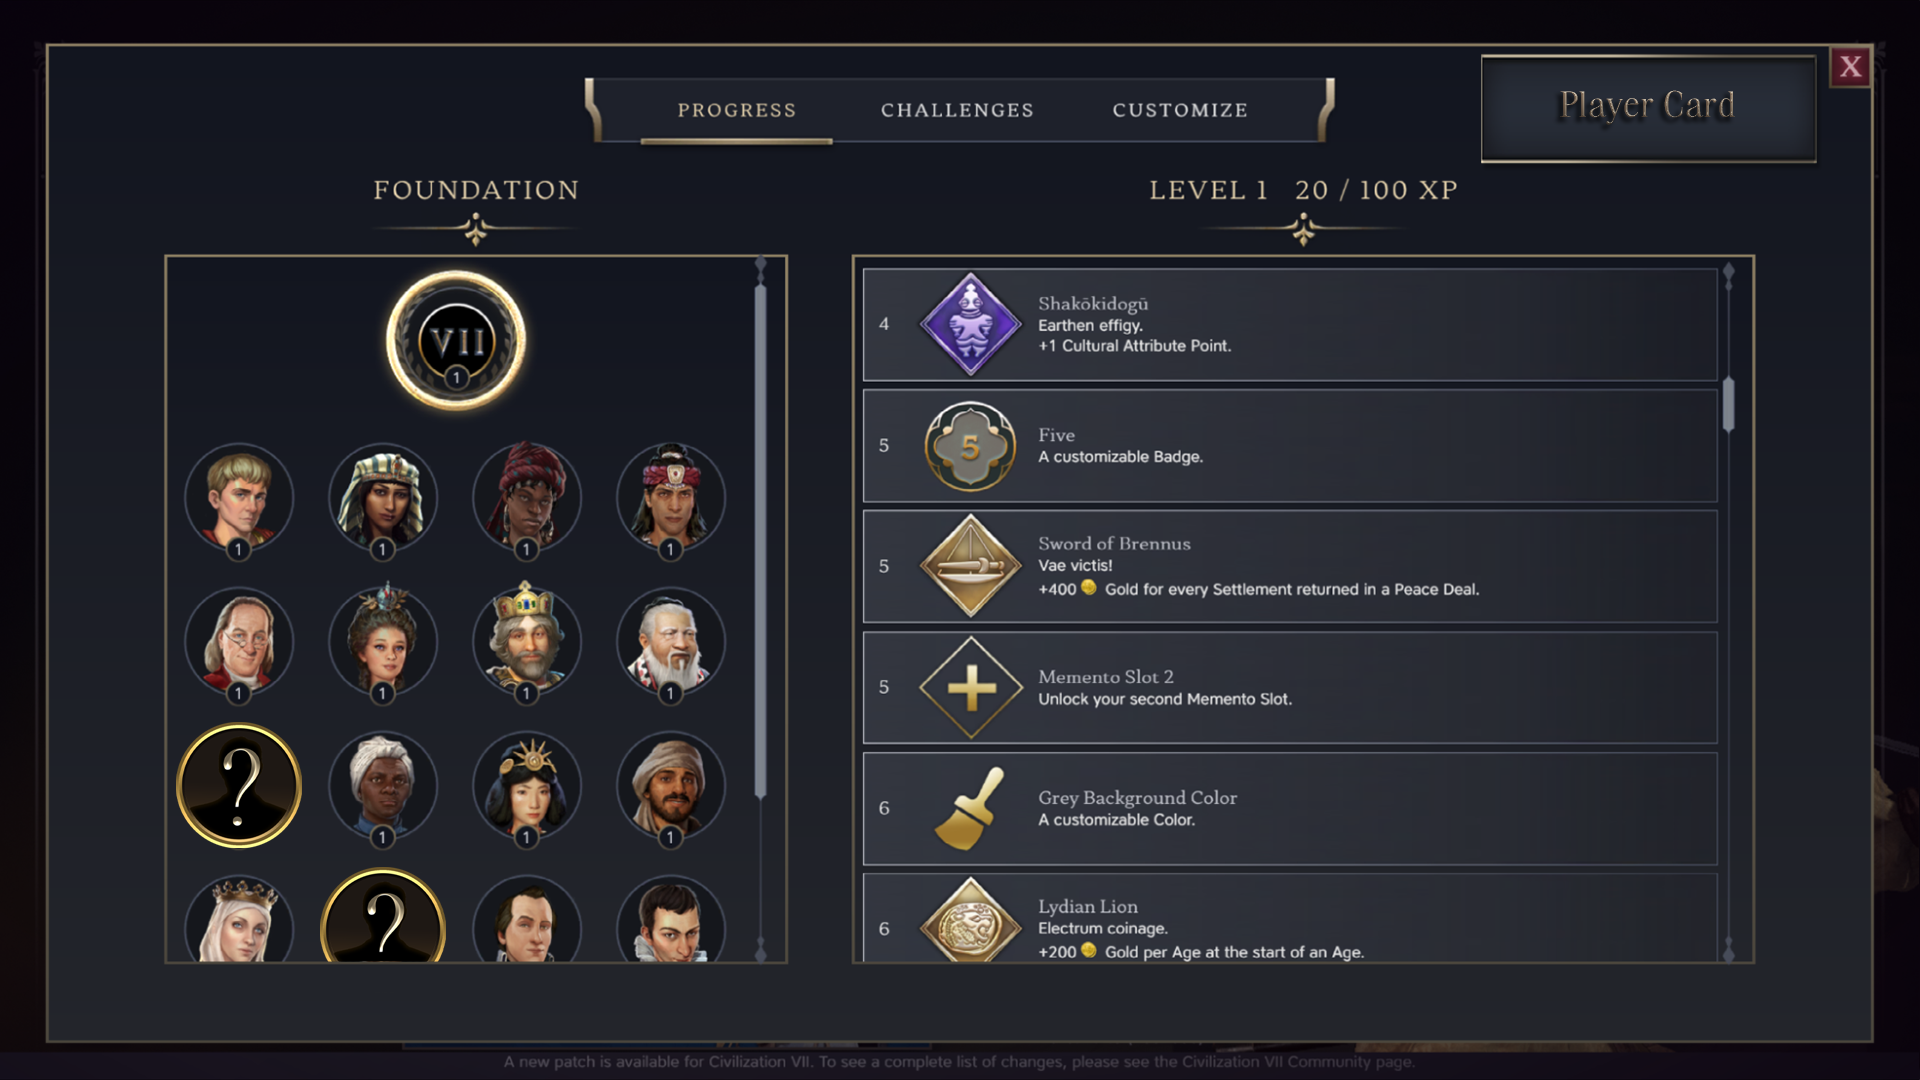Select the Memento Slot 2 plus icon

pos(969,688)
